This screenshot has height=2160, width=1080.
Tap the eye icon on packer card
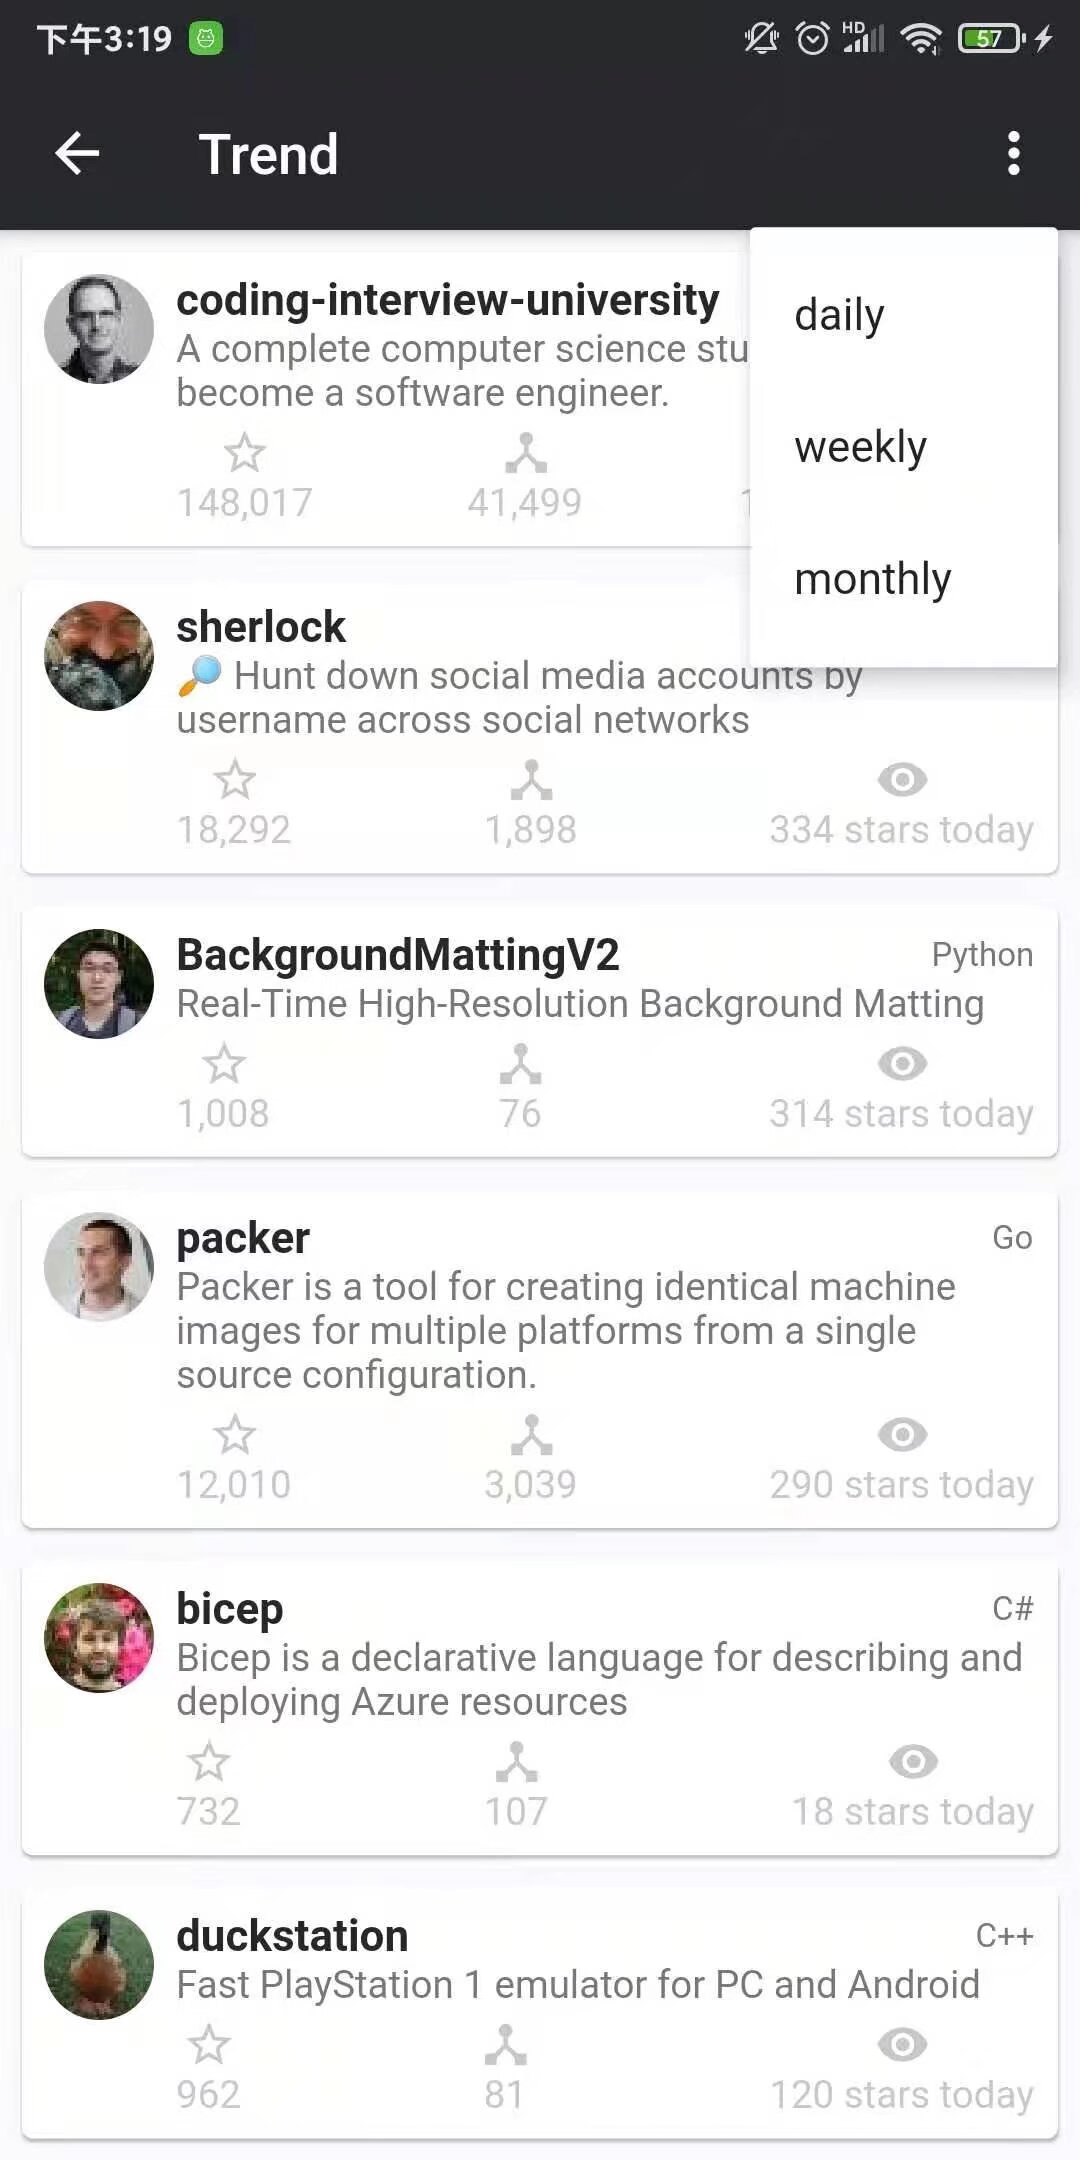pyautogui.click(x=902, y=1435)
